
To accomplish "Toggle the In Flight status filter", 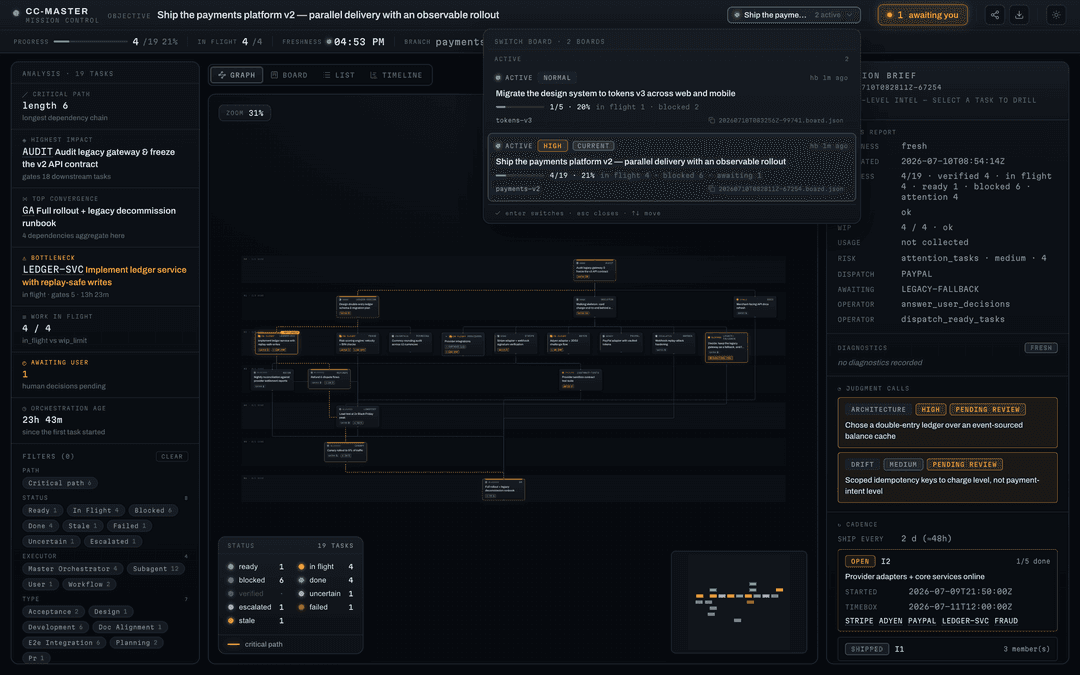I will point(96,510).
